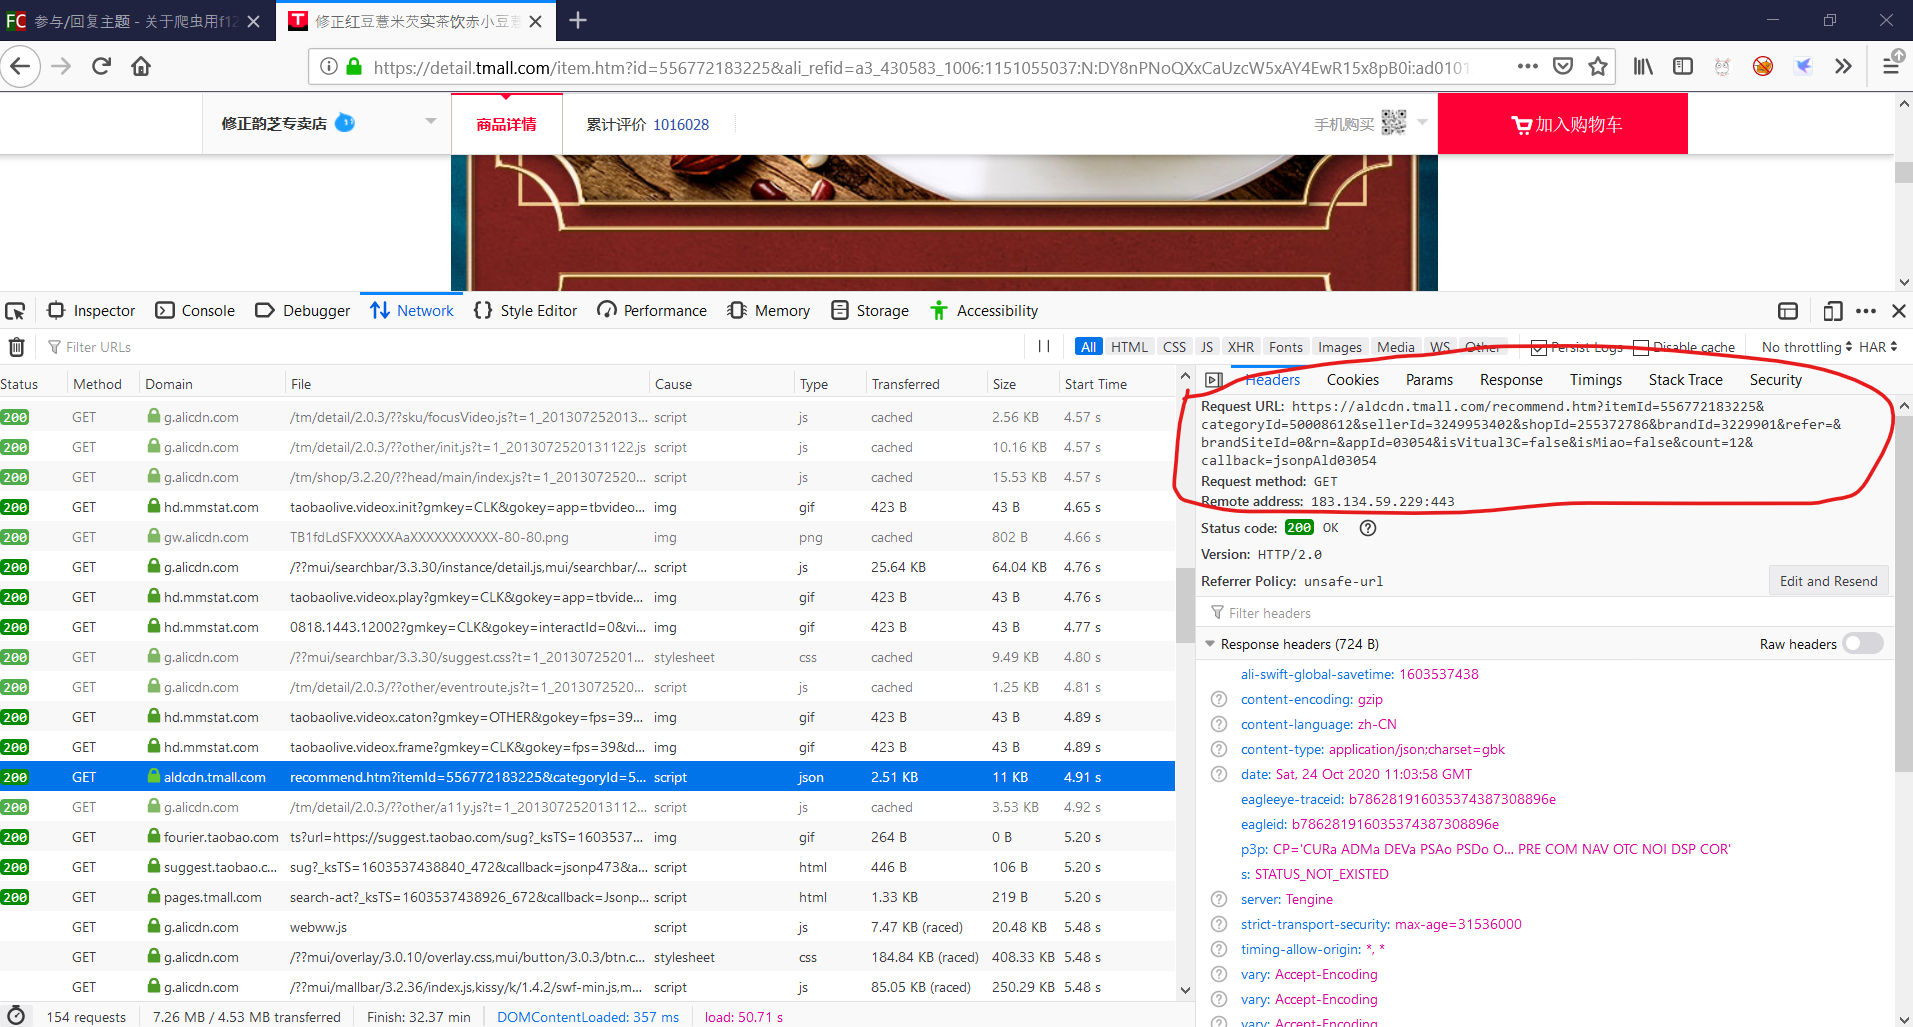Viewport: 1913px width, 1027px height.
Task: Open the Library icon in toolbar
Action: pos(1643,66)
